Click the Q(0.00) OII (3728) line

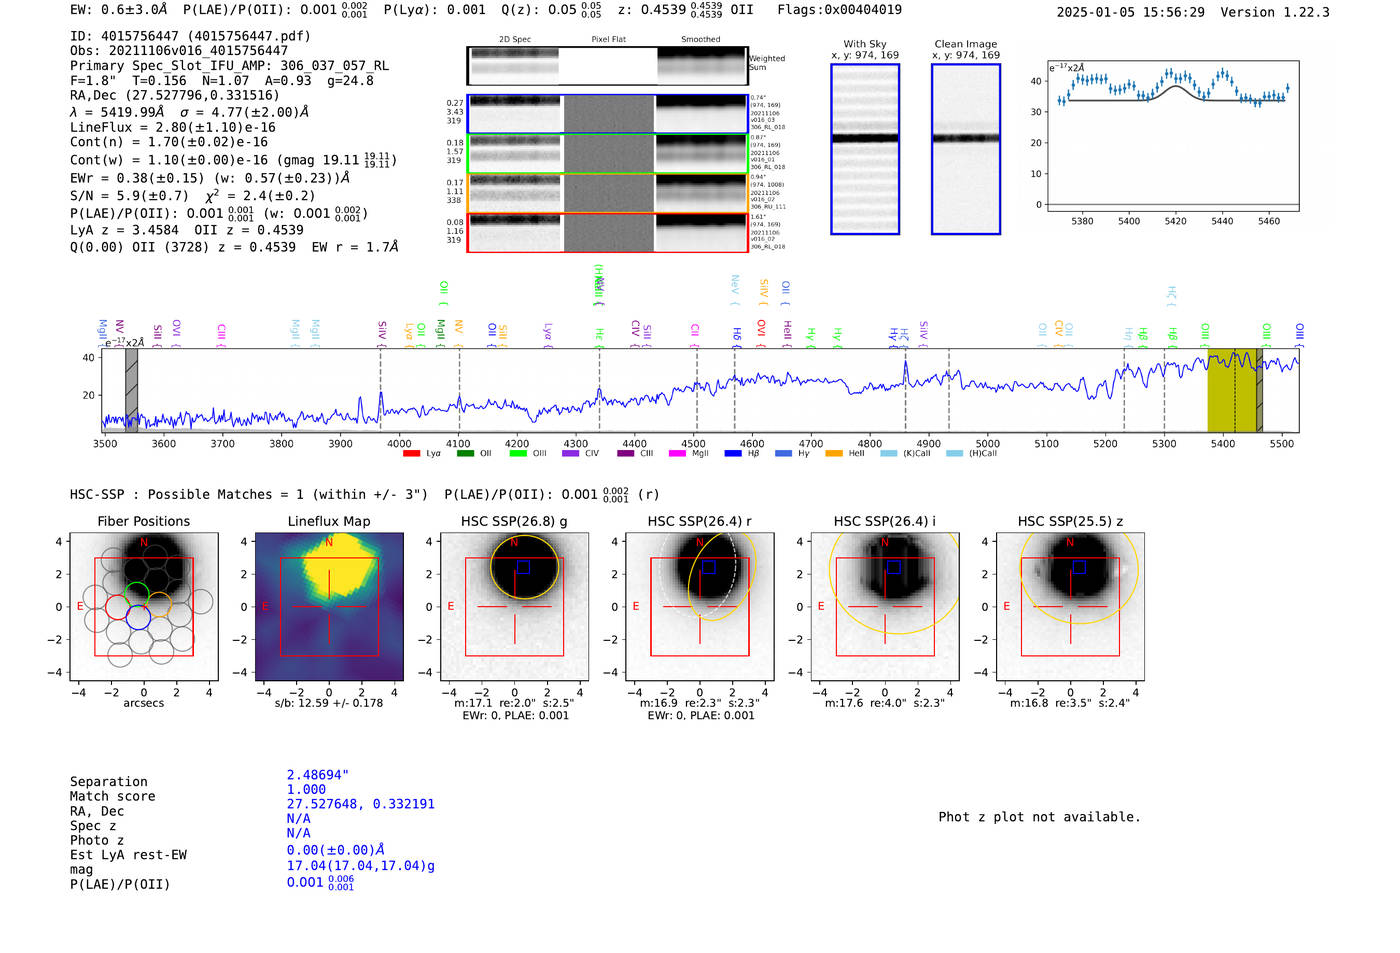pyautogui.click(x=234, y=247)
